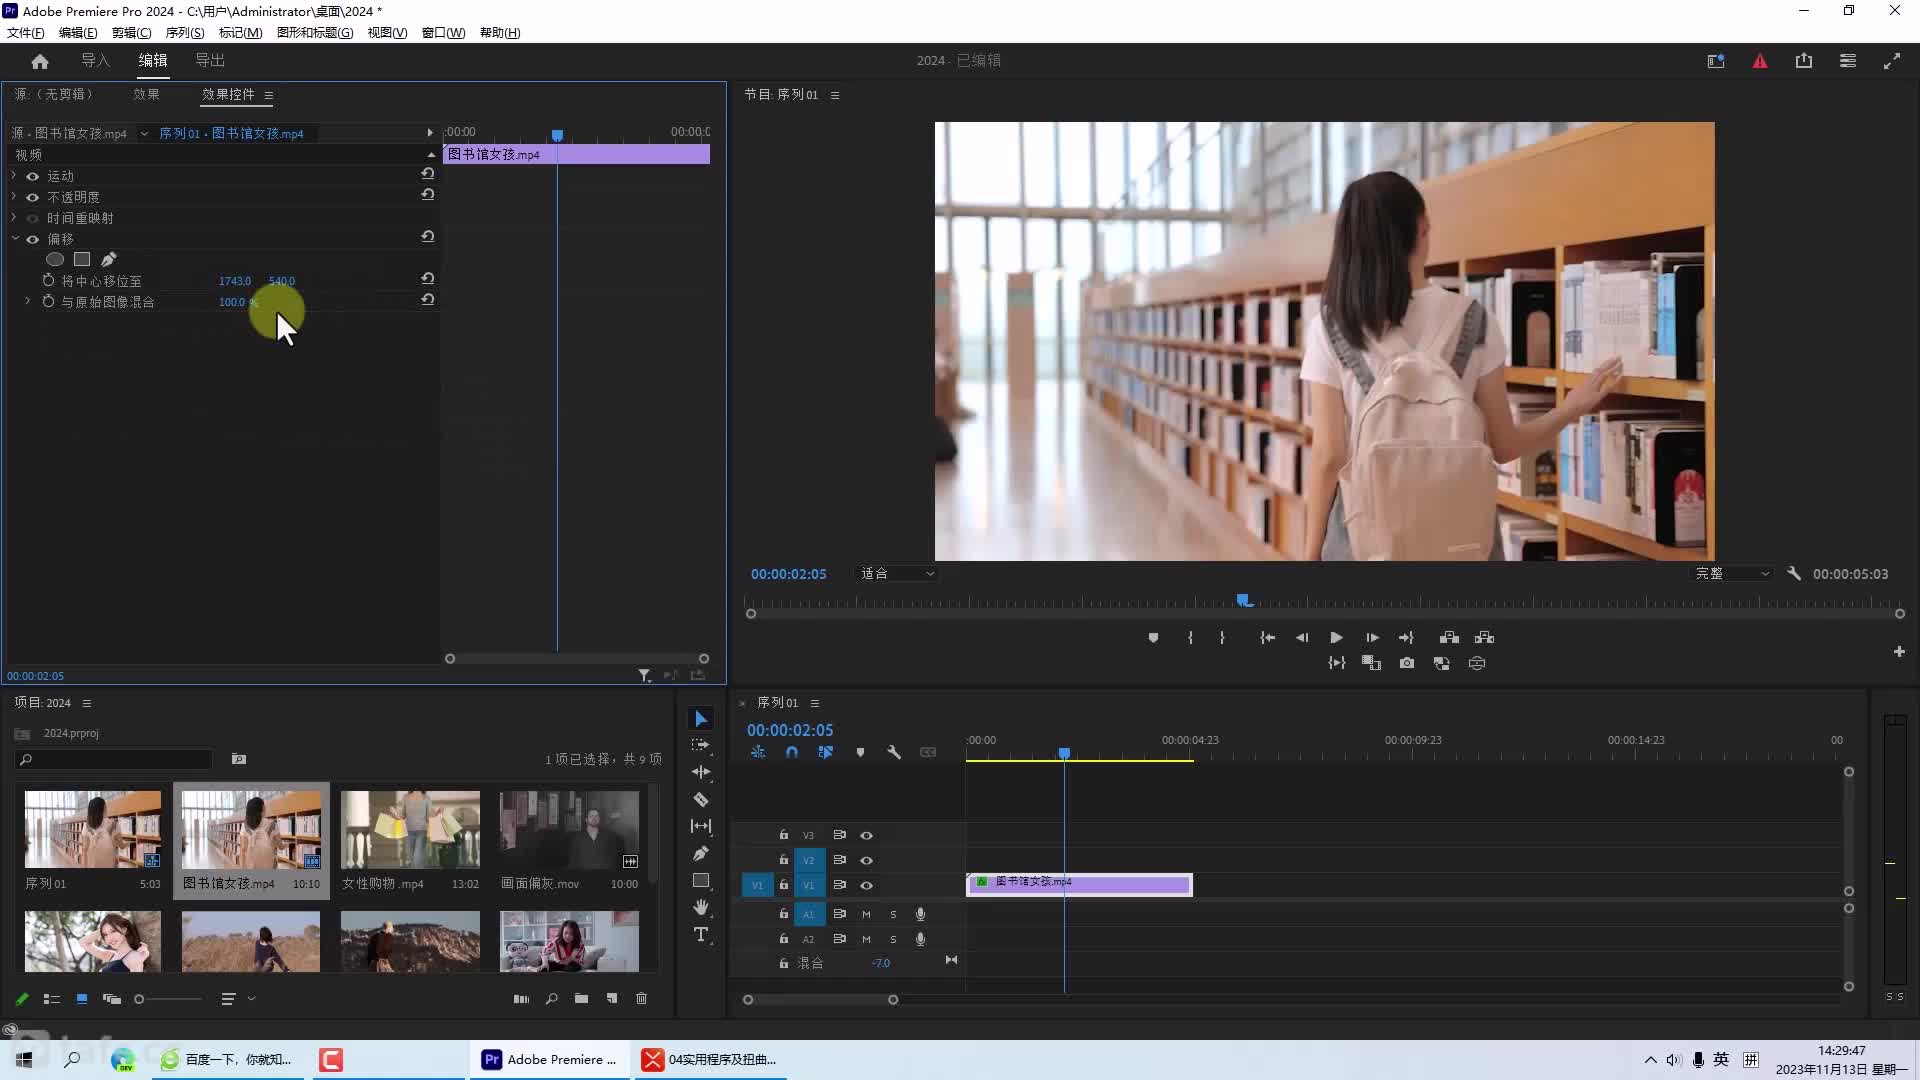Select the Track Select Forward tool

pyautogui.click(x=701, y=745)
